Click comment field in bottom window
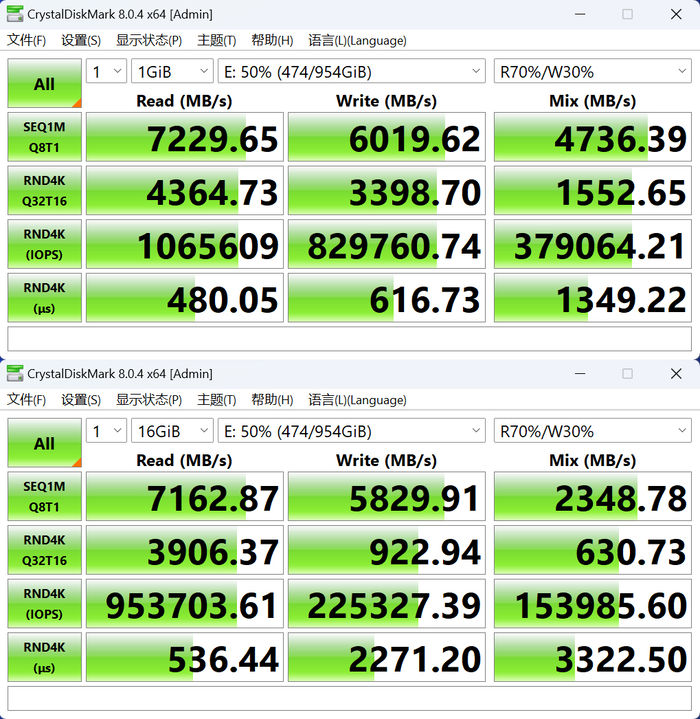Image resolution: width=700 pixels, height=719 pixels. click(x=349, y=698)
